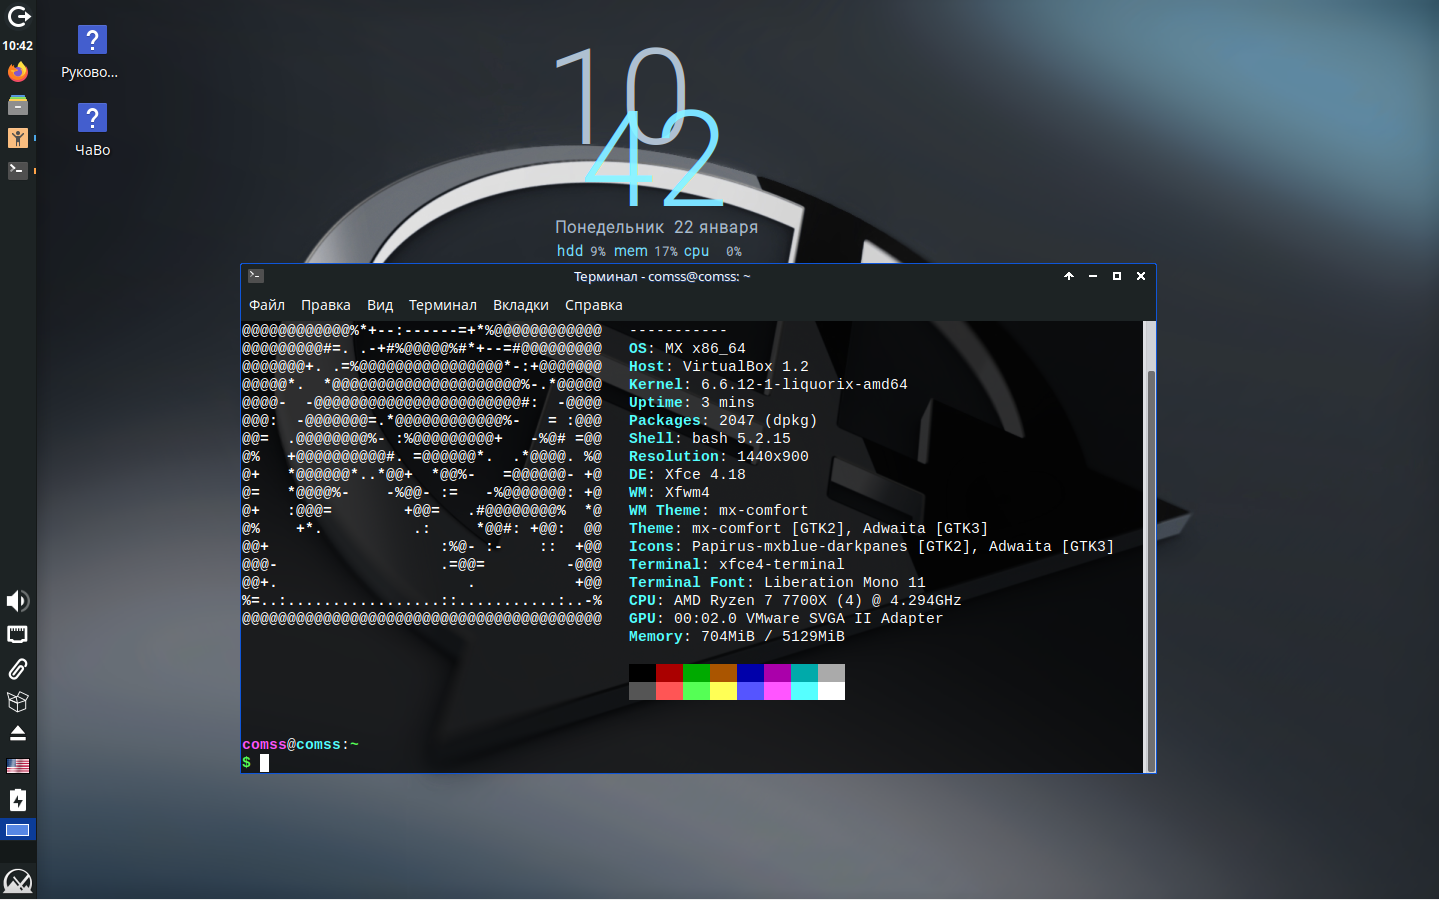1439x900 pixels.
Task: Open the Правка menu in the terminal
Action: (326, 305)
